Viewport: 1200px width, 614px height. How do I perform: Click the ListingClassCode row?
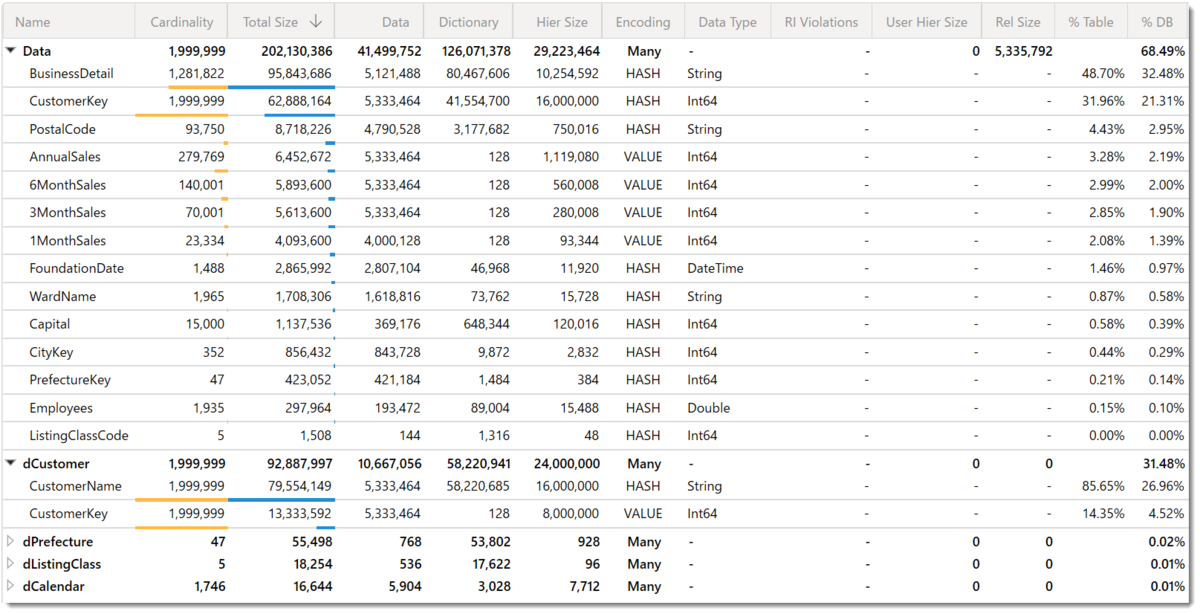point(598,435)
